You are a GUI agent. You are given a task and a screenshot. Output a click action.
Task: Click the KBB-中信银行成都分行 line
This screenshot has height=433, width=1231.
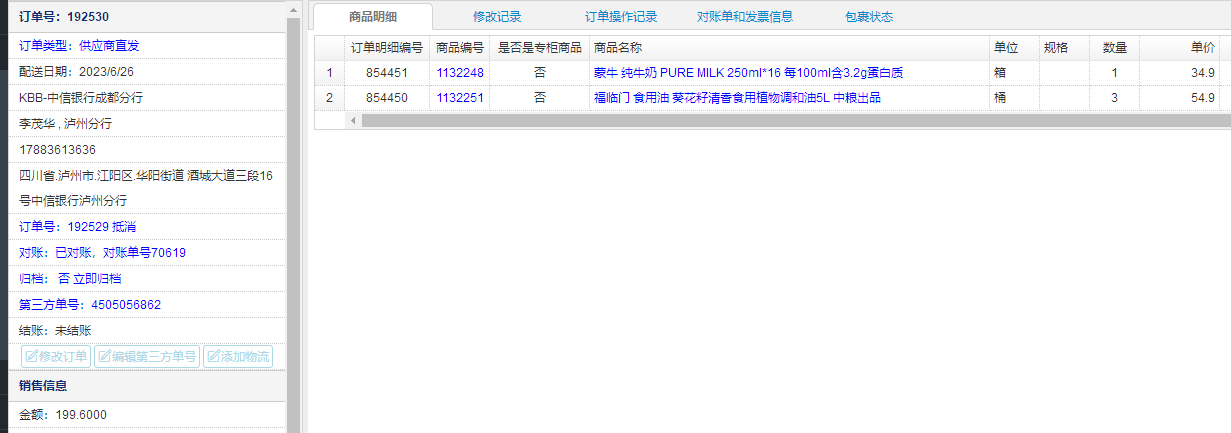tap(147, 97)
